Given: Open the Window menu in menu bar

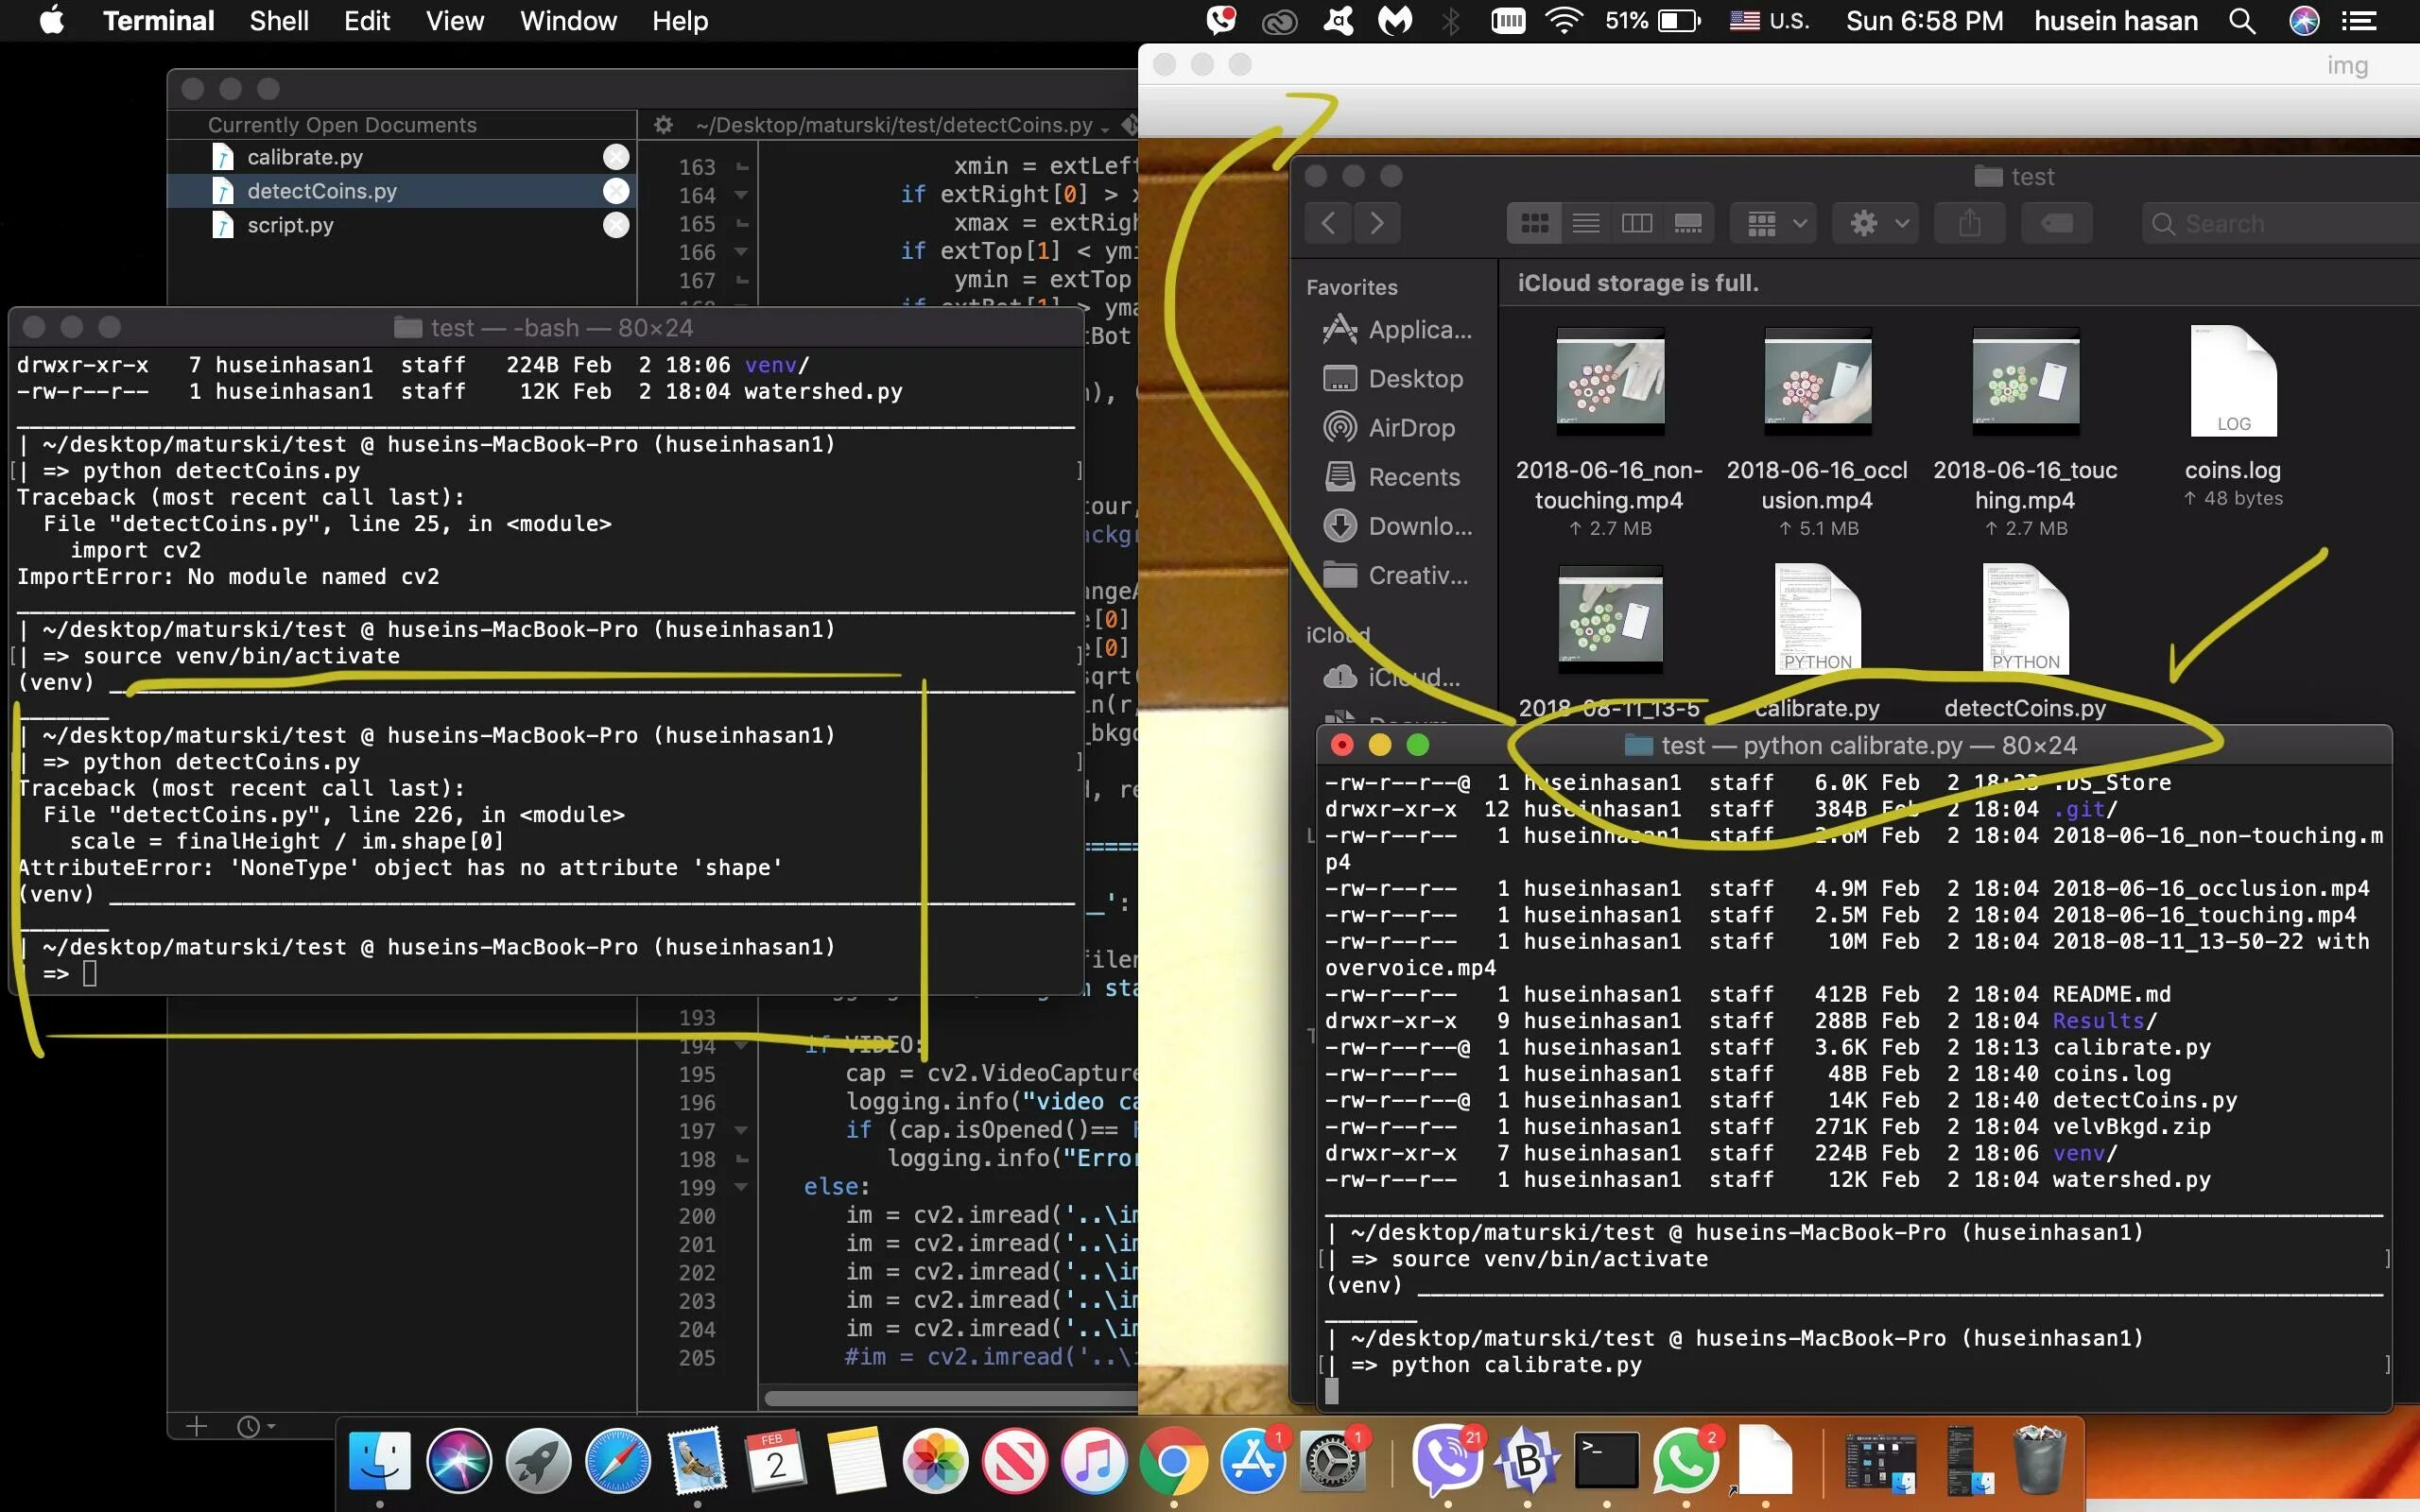Looking at the screenshot, I should coord(567,21).
